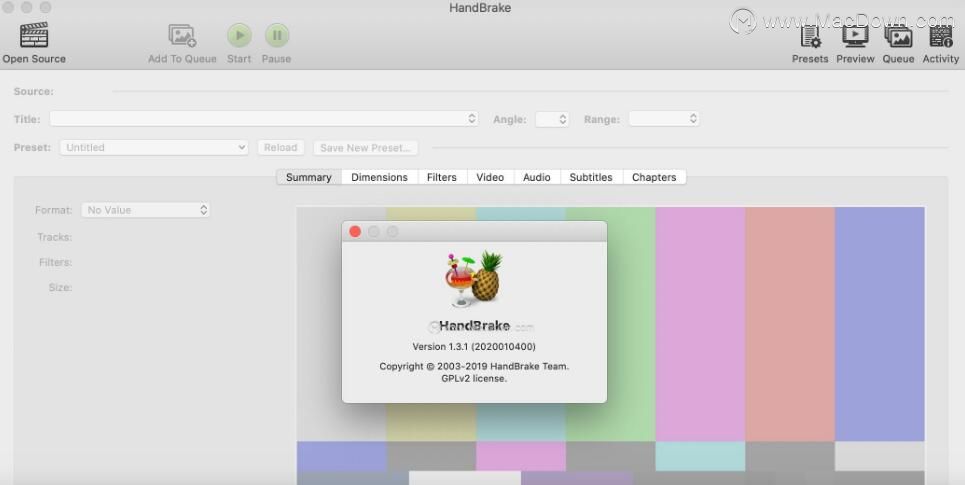Click the Size label in Summary

pyautogui.click(x=60, y=287)
